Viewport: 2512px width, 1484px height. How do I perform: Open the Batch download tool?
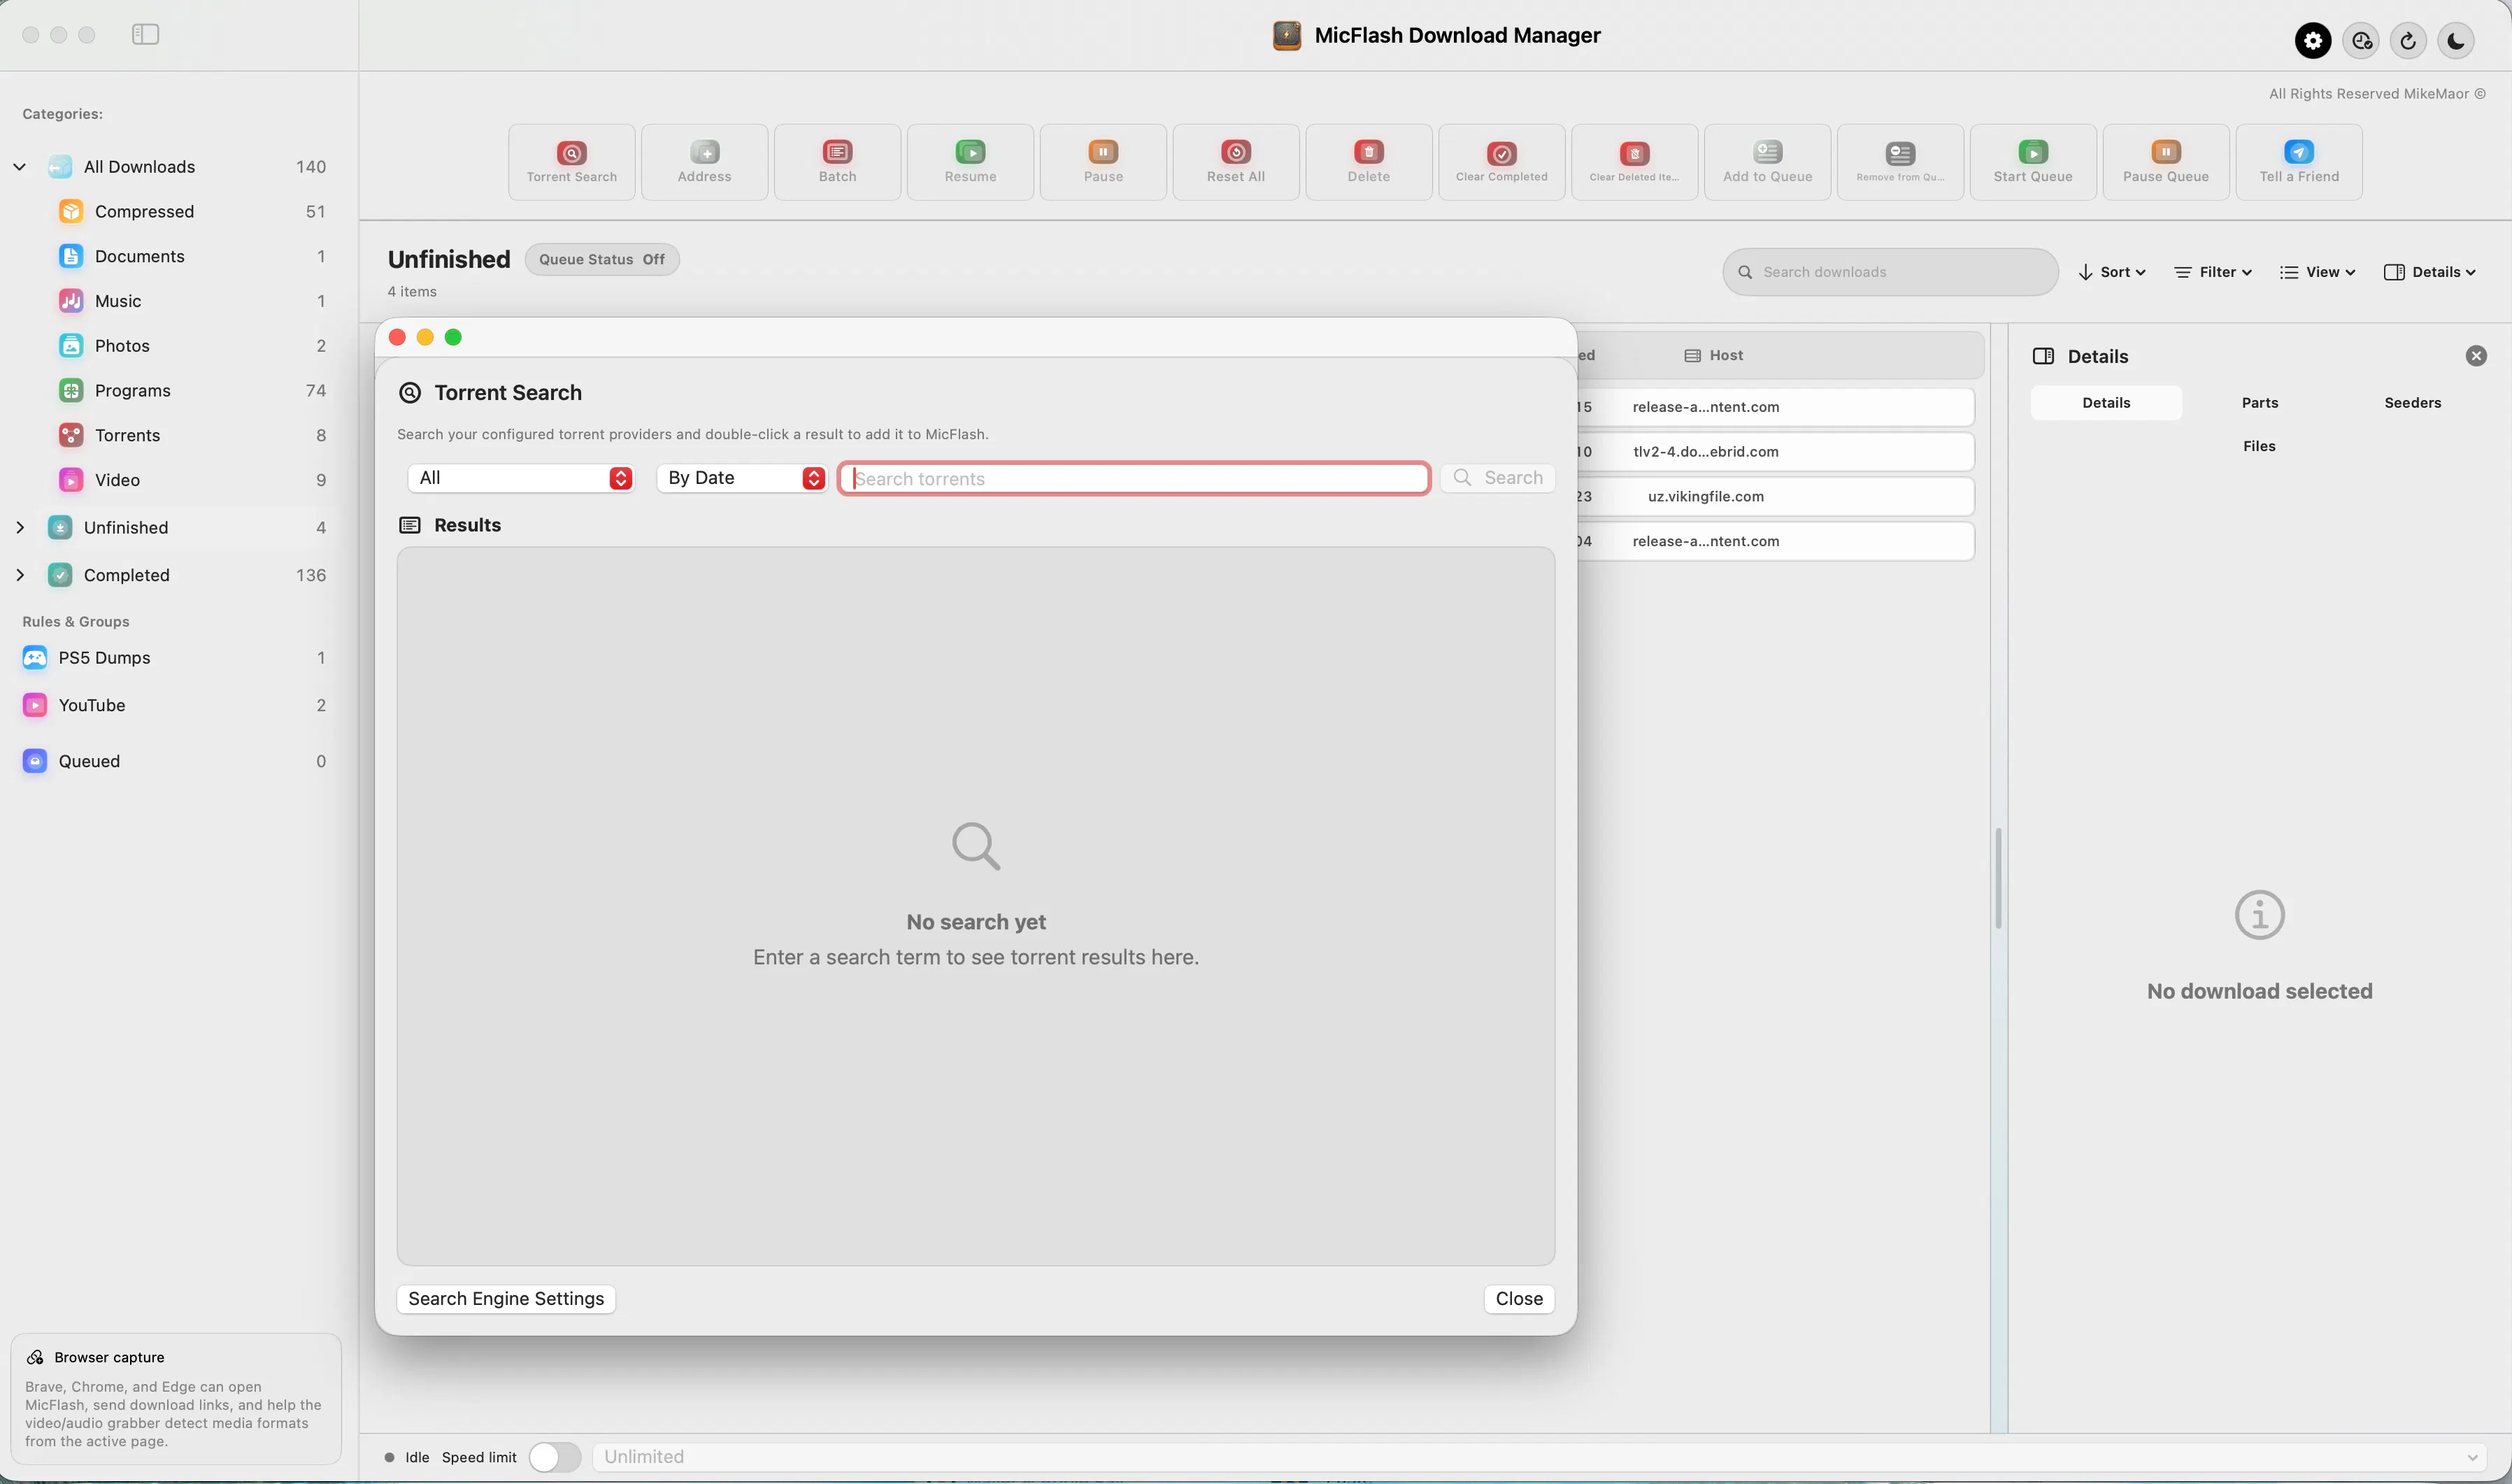click(837, 162)
